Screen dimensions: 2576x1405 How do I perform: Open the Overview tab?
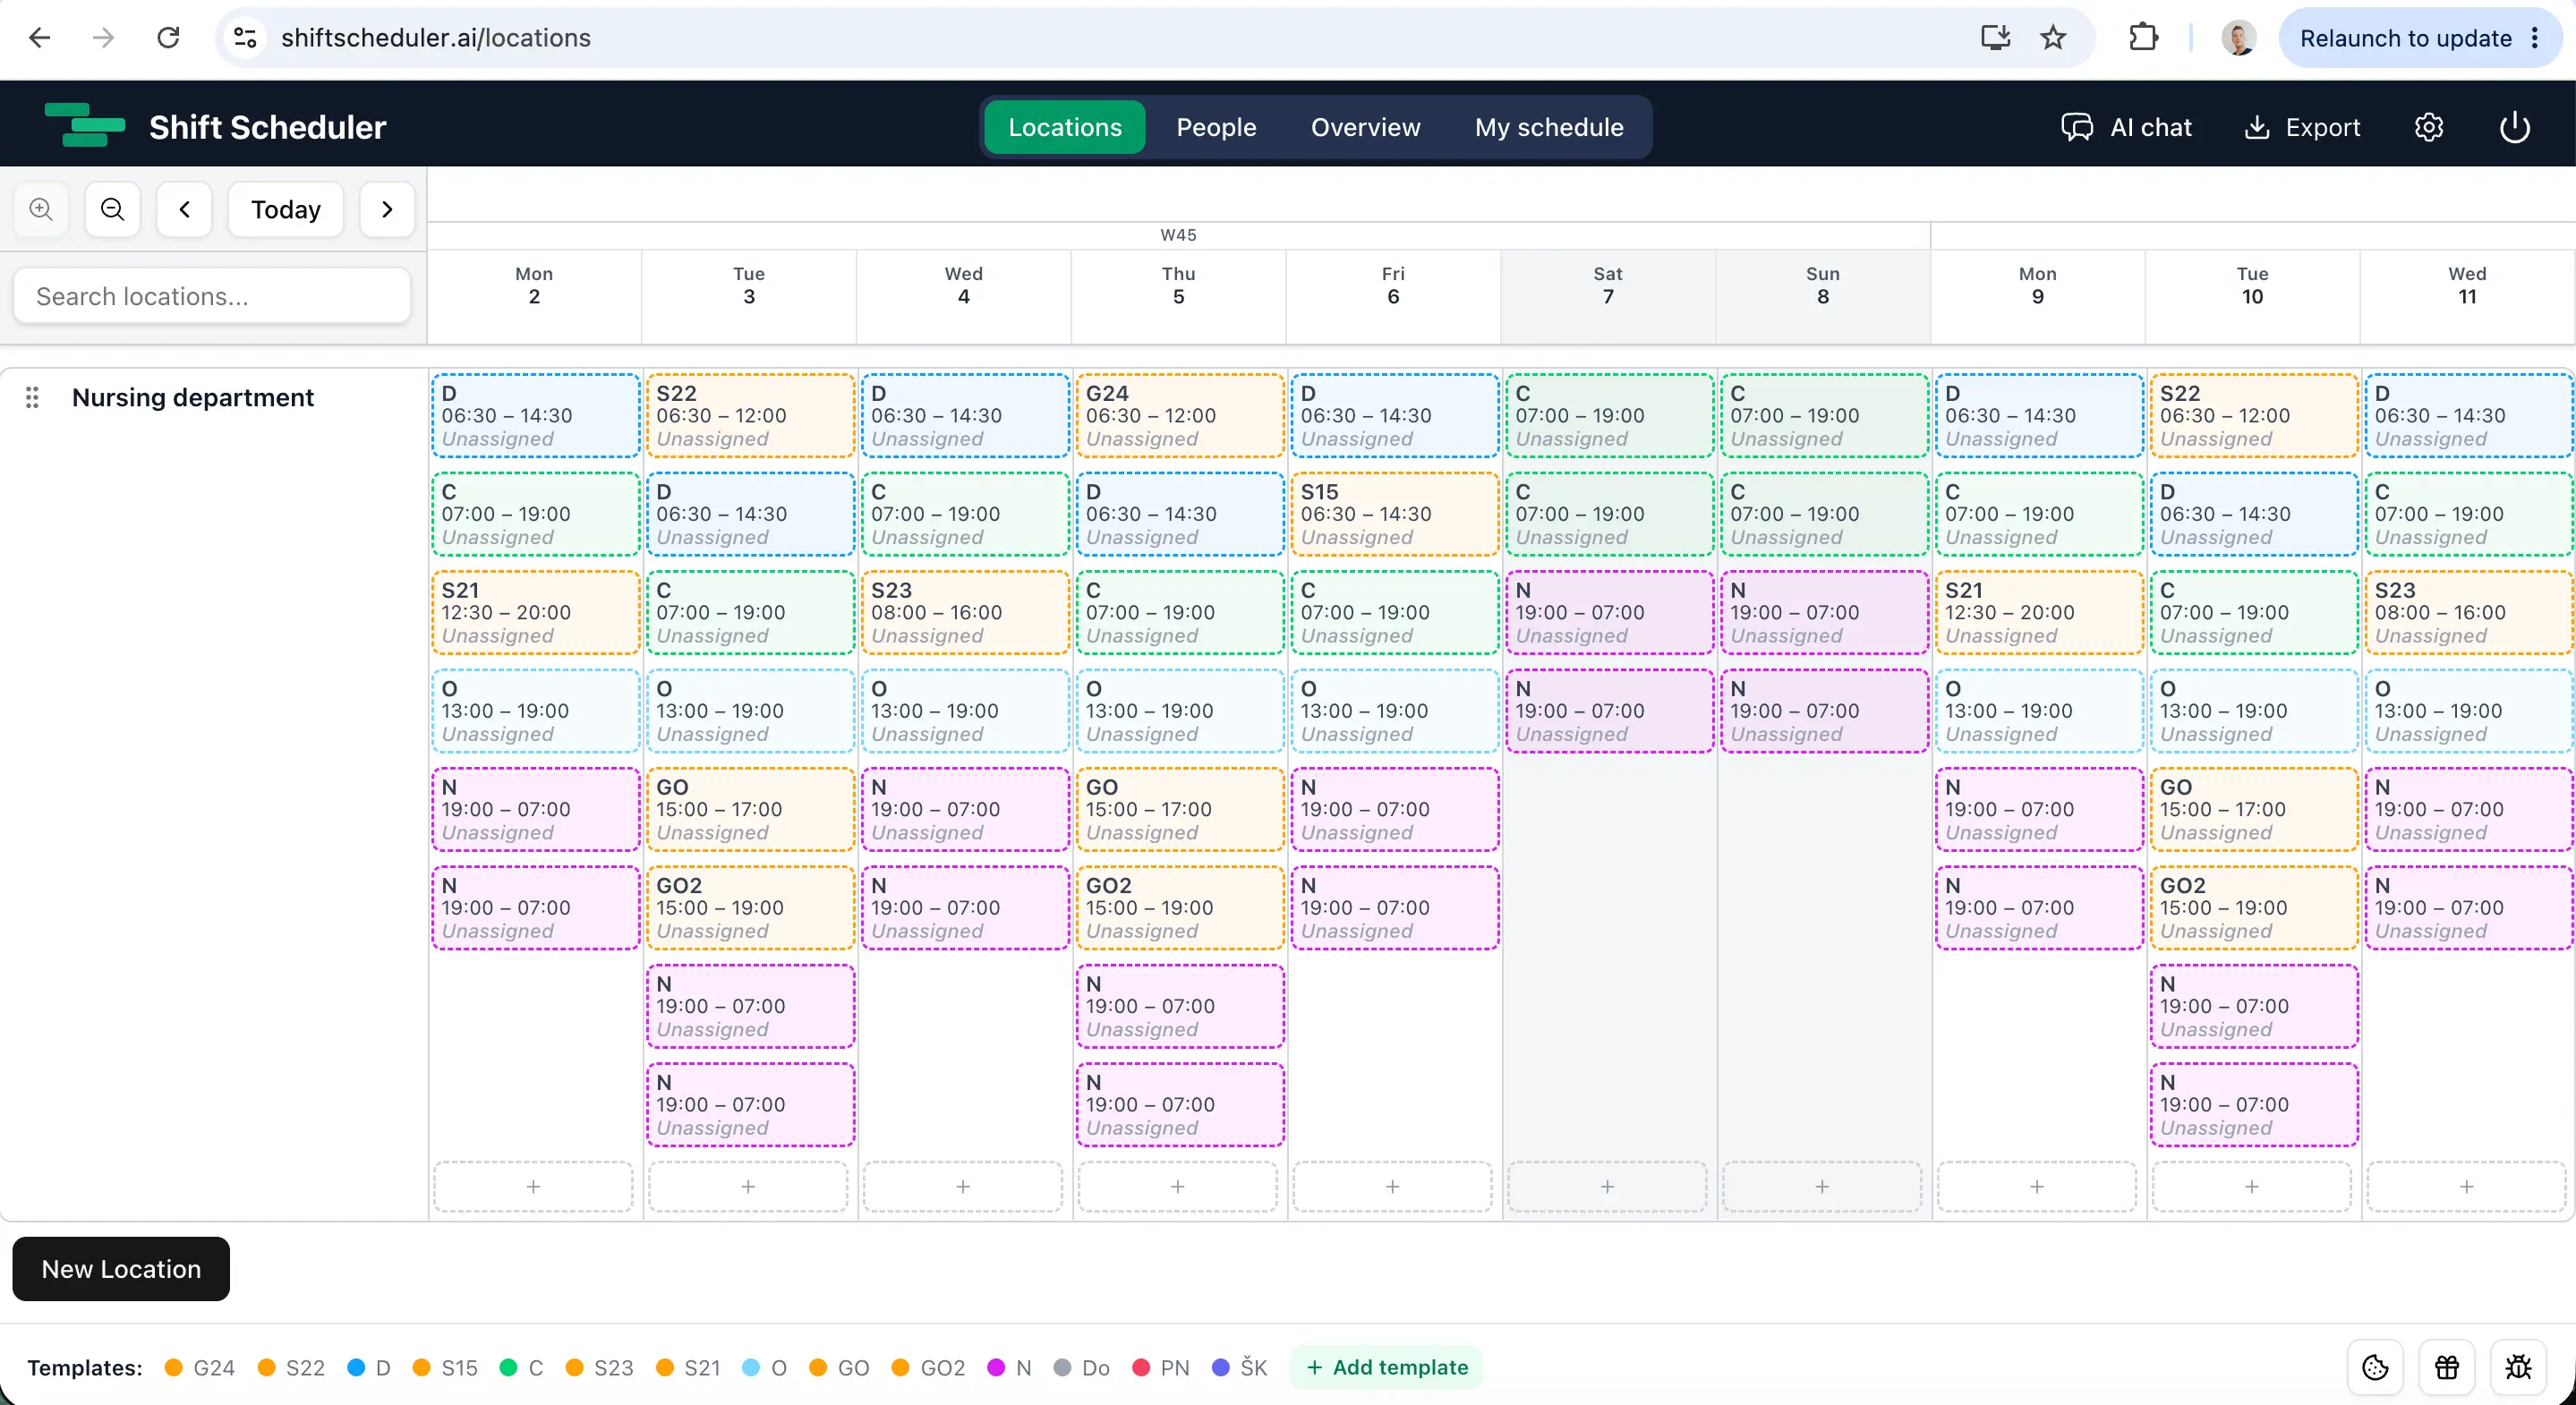click(1365, 127)
